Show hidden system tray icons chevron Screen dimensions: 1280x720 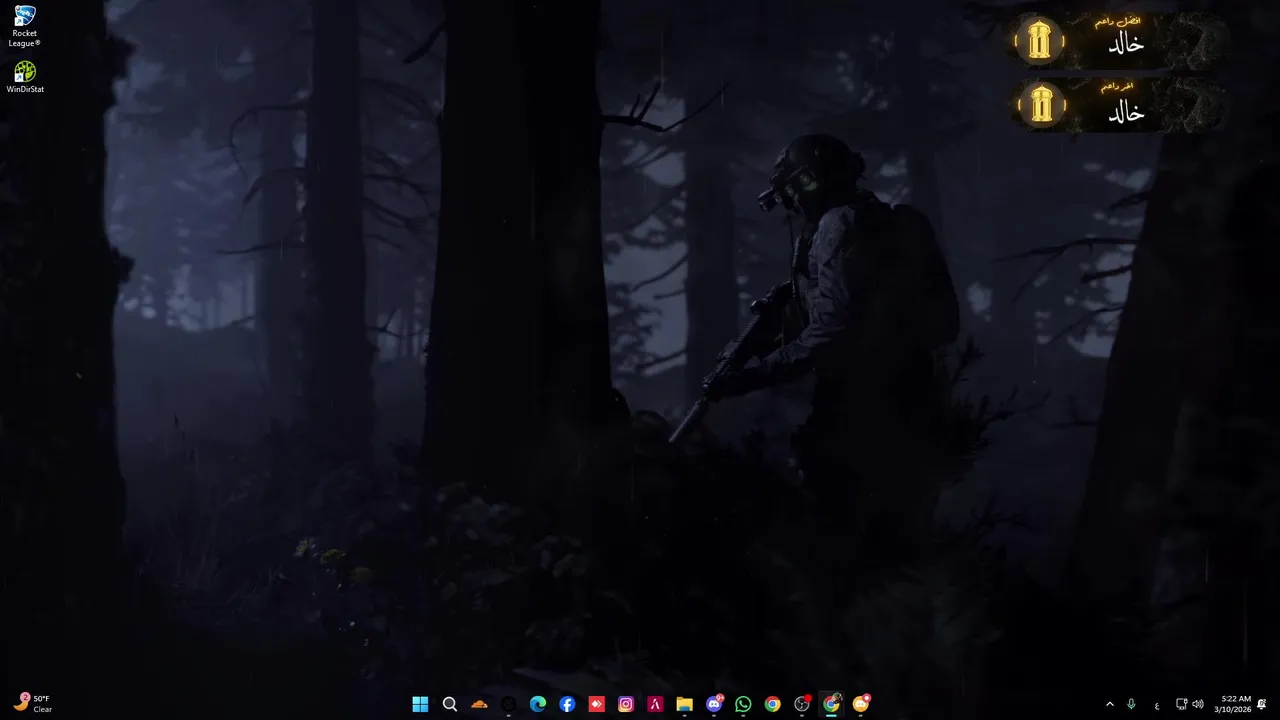(1109, 704)
